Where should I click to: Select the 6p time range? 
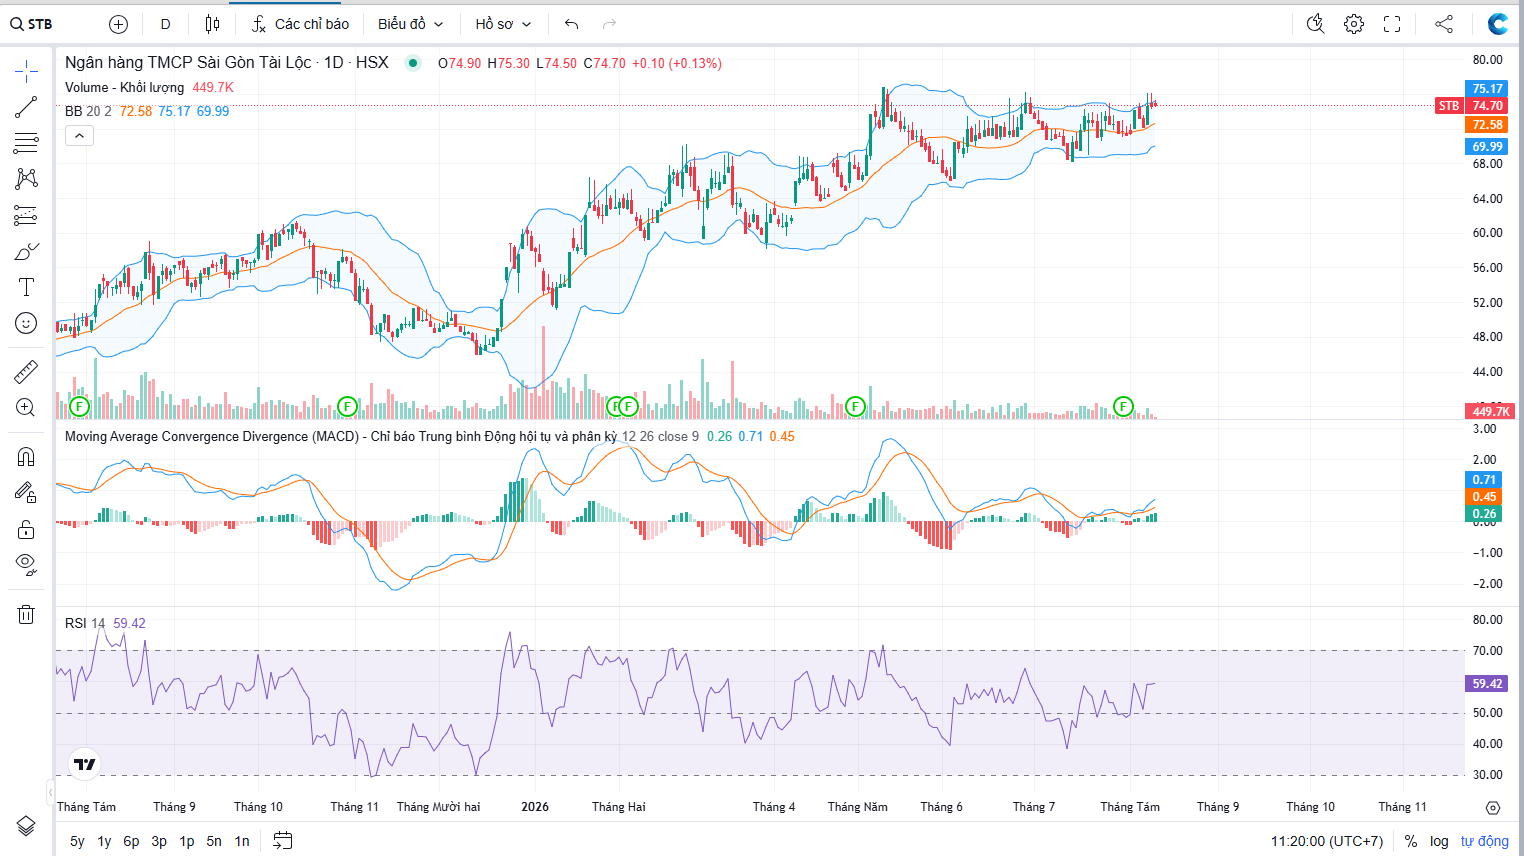point(131,841)
